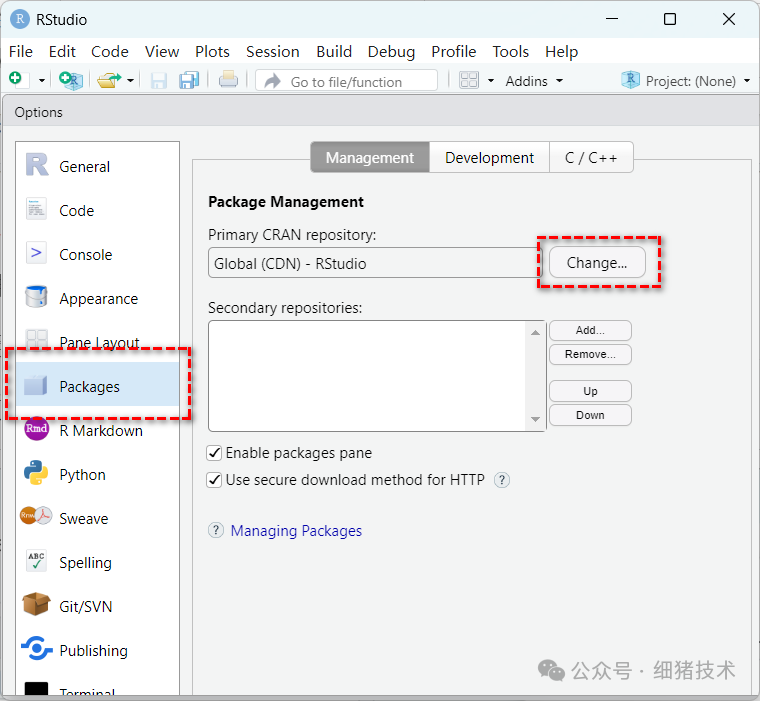Select the Appearance paint bucket icon

36,297
